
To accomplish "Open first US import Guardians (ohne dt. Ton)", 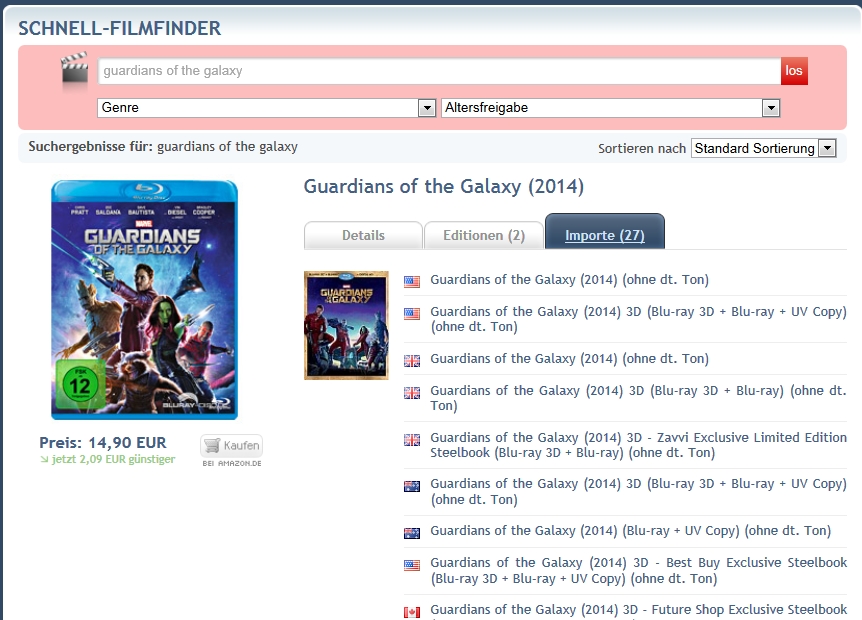I will click(x=570, y=280).
